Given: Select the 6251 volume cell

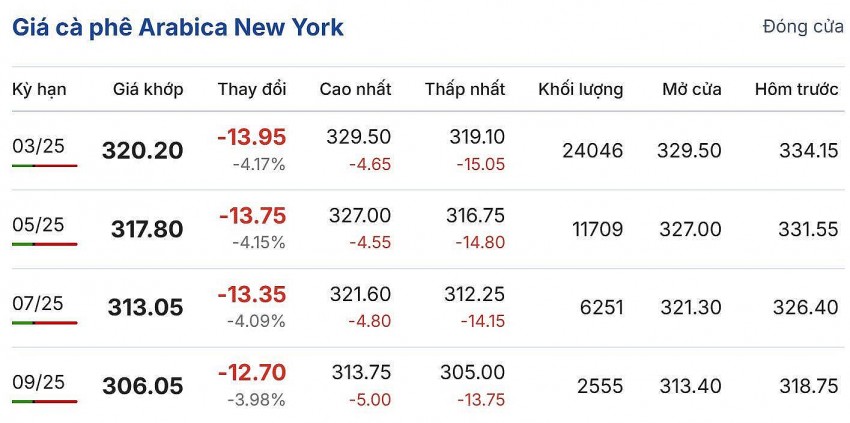Looking at the screenshot, I should pos(601,308).
